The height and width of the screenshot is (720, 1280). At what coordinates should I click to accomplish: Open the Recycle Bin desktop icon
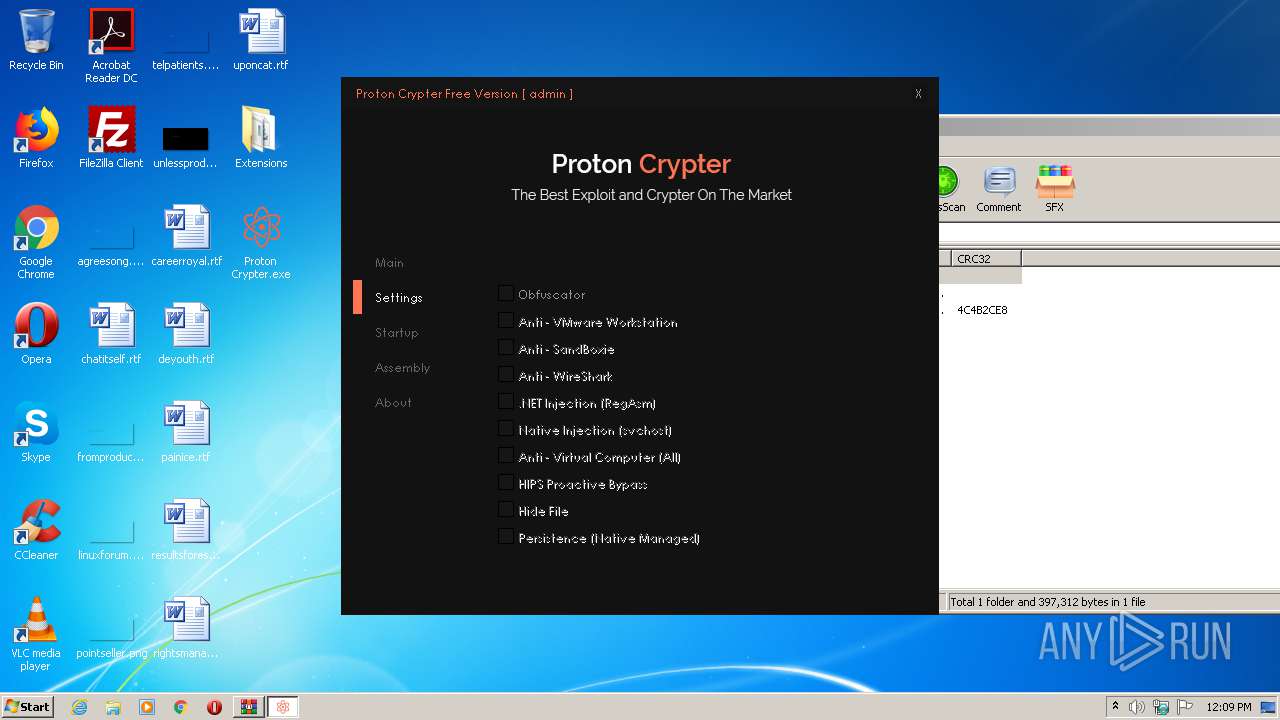coord(36,40)
